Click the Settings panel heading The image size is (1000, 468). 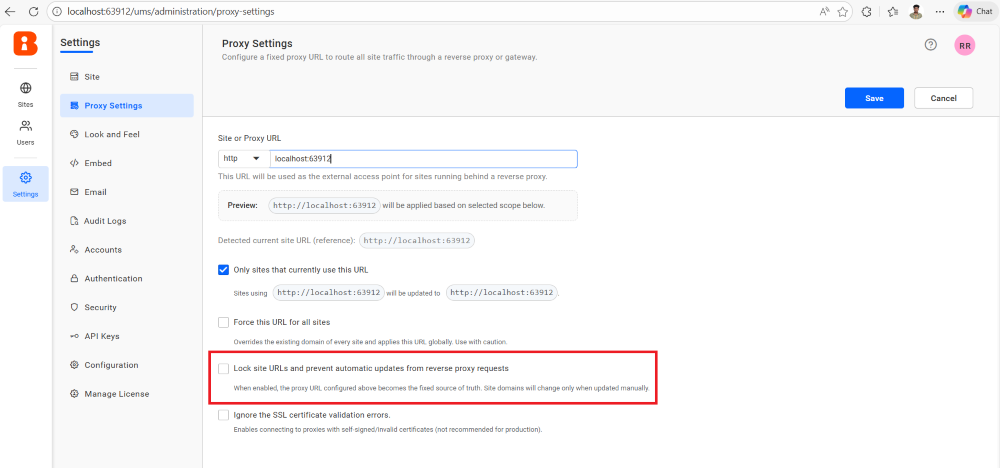coord(80,43)
